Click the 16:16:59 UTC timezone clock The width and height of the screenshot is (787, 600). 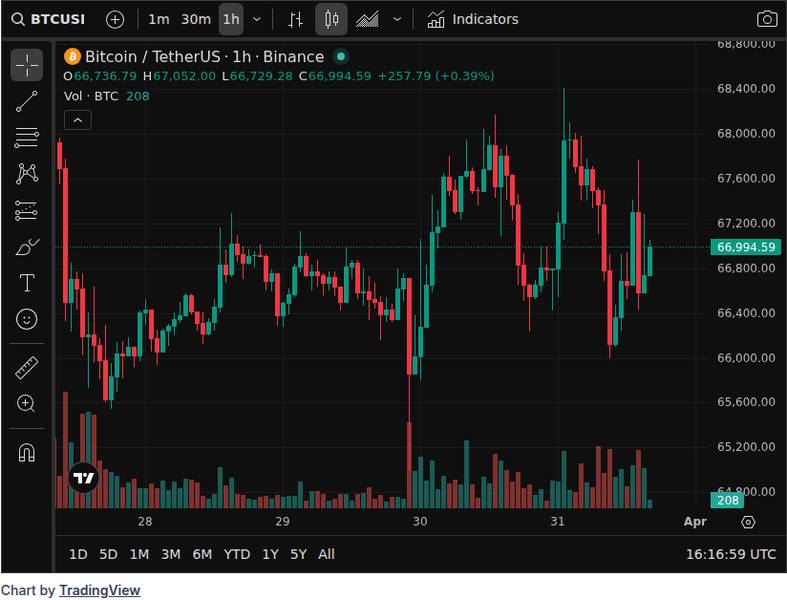731,554
